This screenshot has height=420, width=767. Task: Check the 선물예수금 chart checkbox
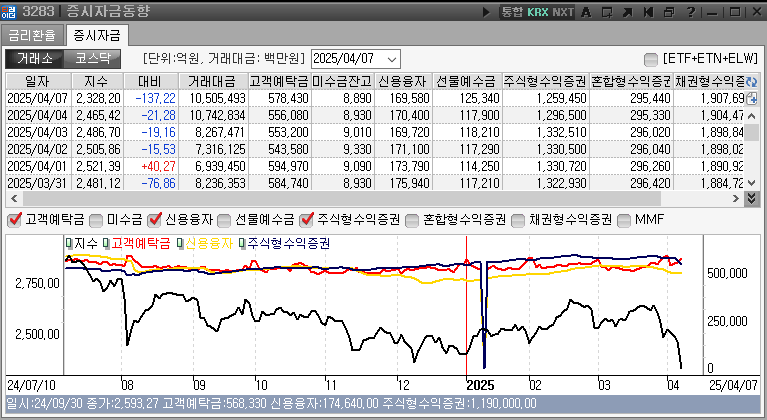click(x=224, y=221)
